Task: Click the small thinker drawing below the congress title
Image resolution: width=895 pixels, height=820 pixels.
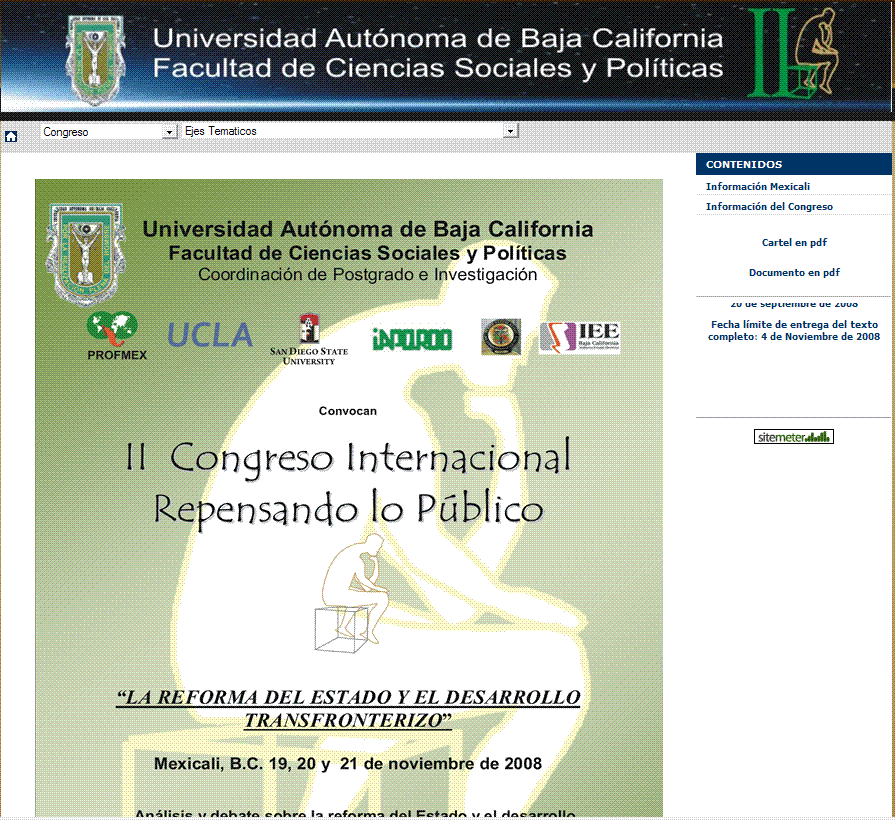Action: pos(352,593)
